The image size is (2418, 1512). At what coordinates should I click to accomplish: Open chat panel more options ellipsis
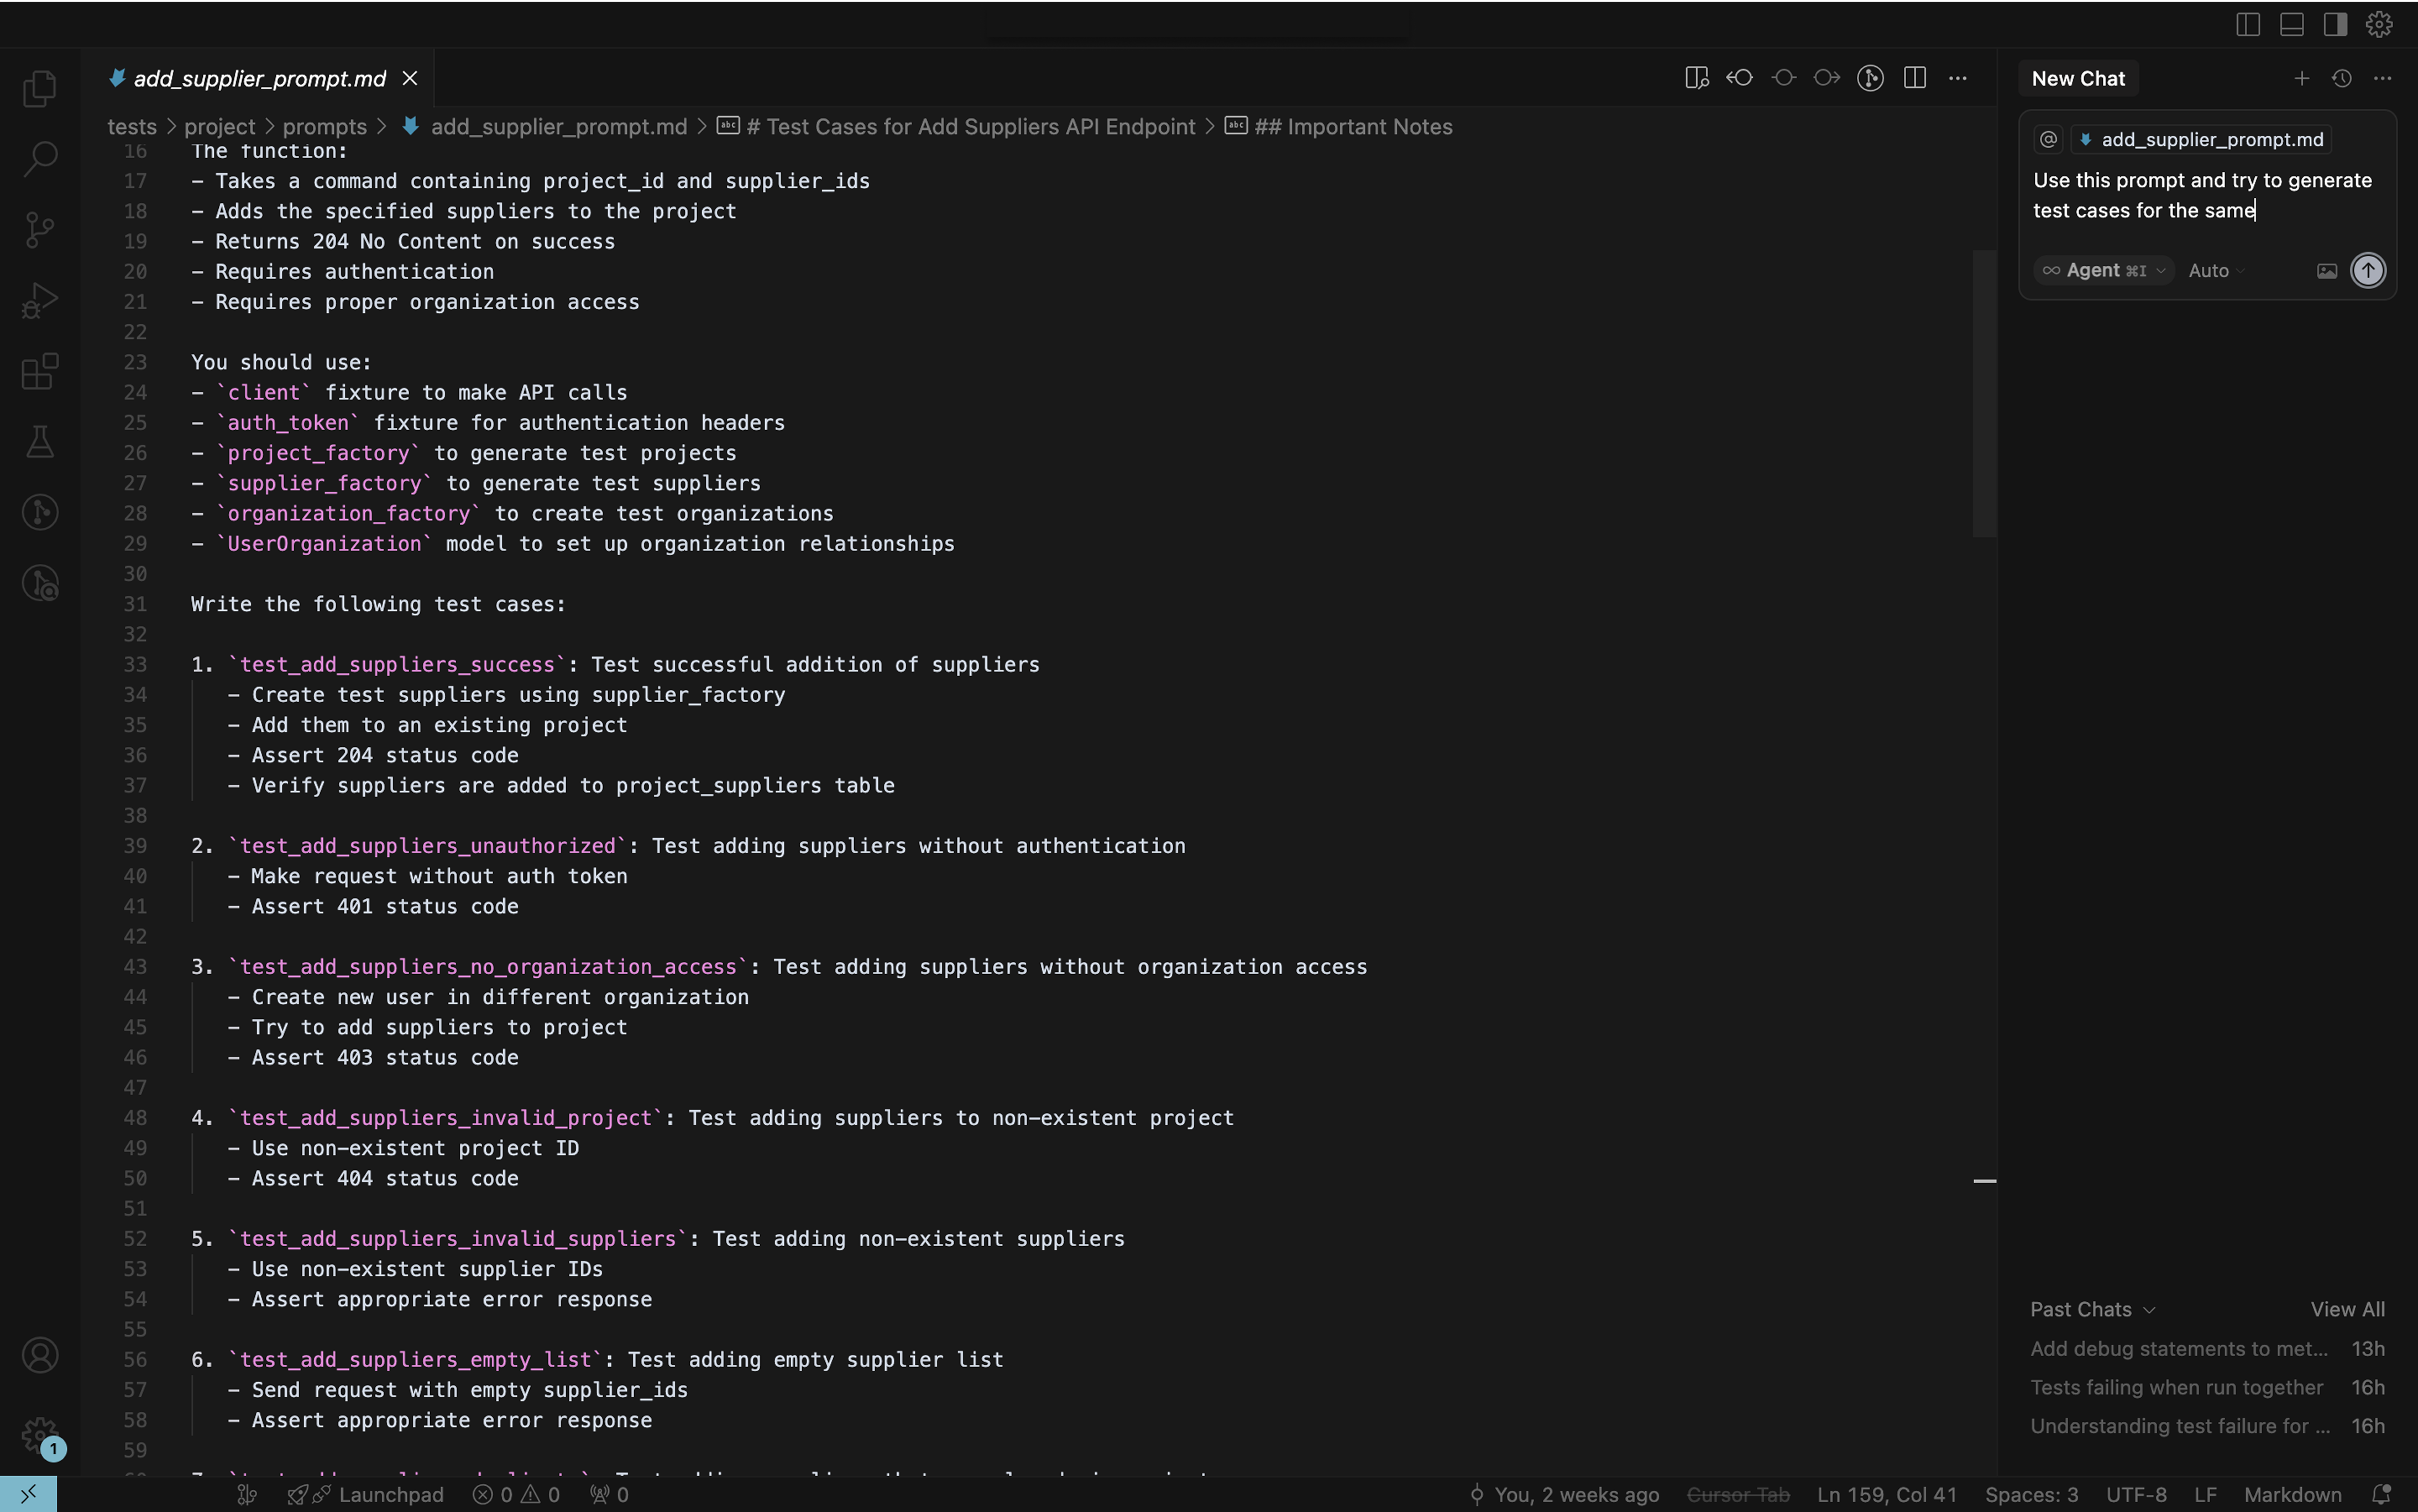point(2383,78)
